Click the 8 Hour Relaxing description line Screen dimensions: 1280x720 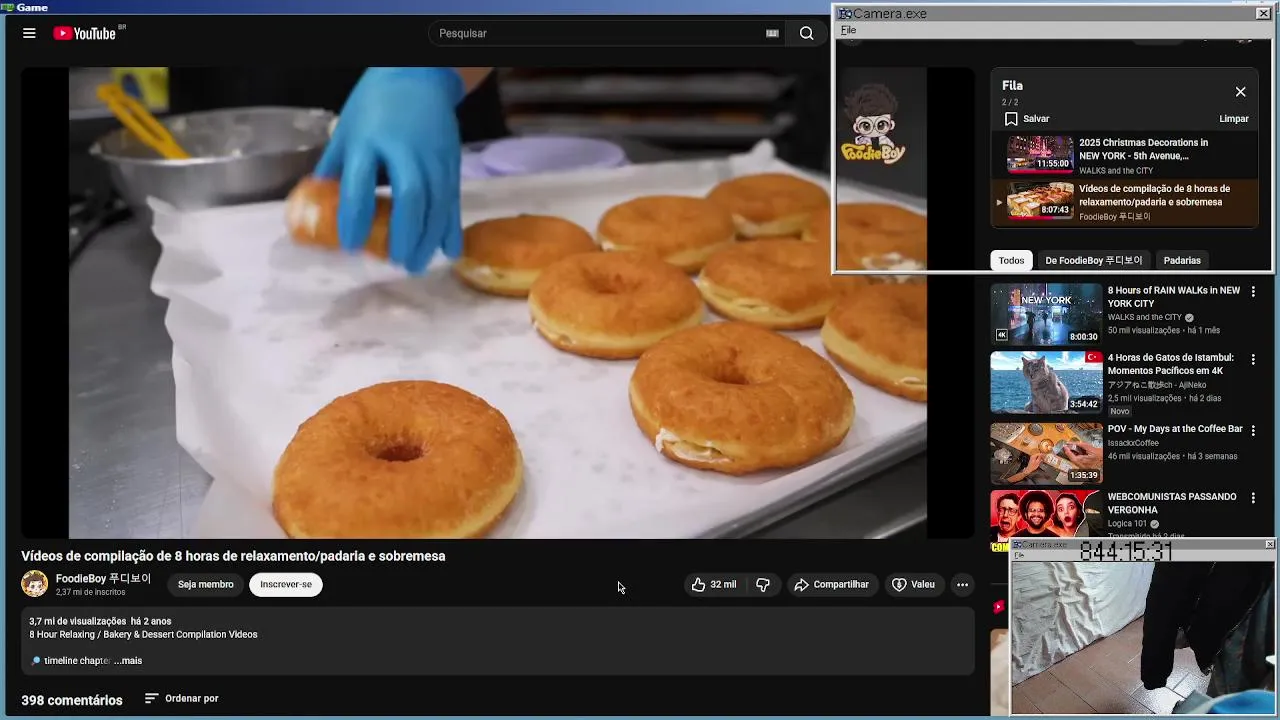(143, 634)
